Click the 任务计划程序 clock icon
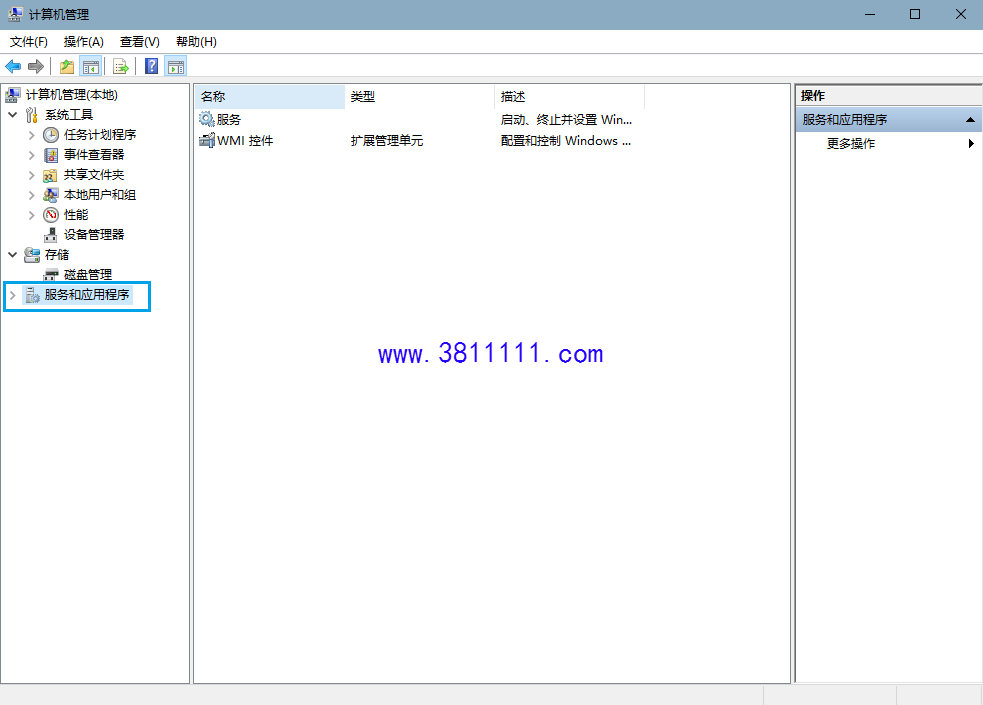Screen dimensions: 983x705 coord(51,135)
